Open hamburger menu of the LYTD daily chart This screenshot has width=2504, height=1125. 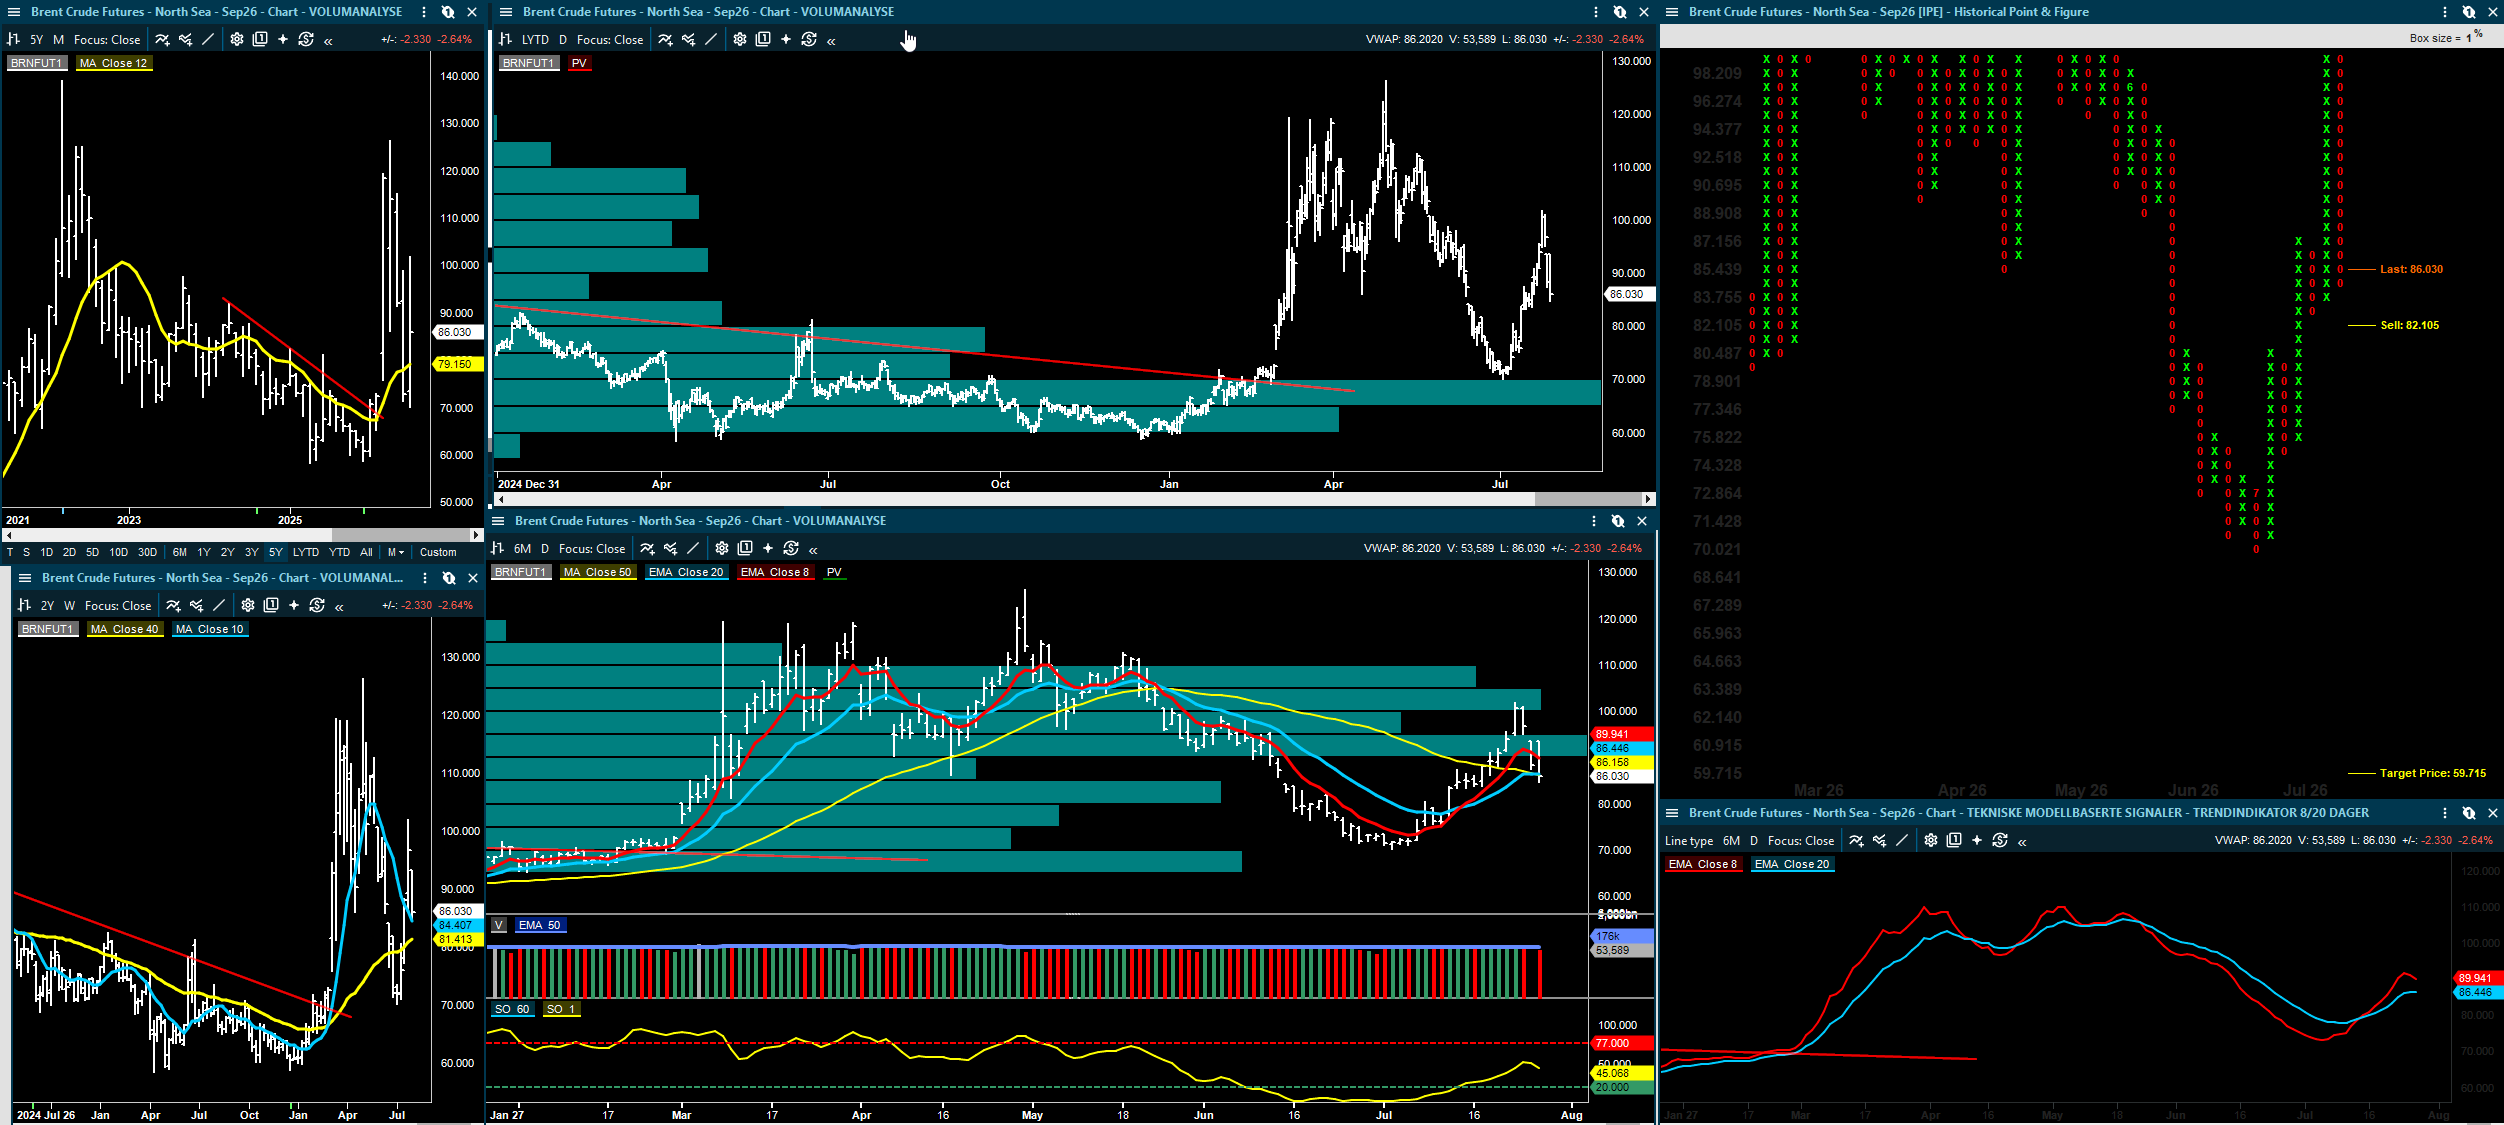[x=506, y=12]
